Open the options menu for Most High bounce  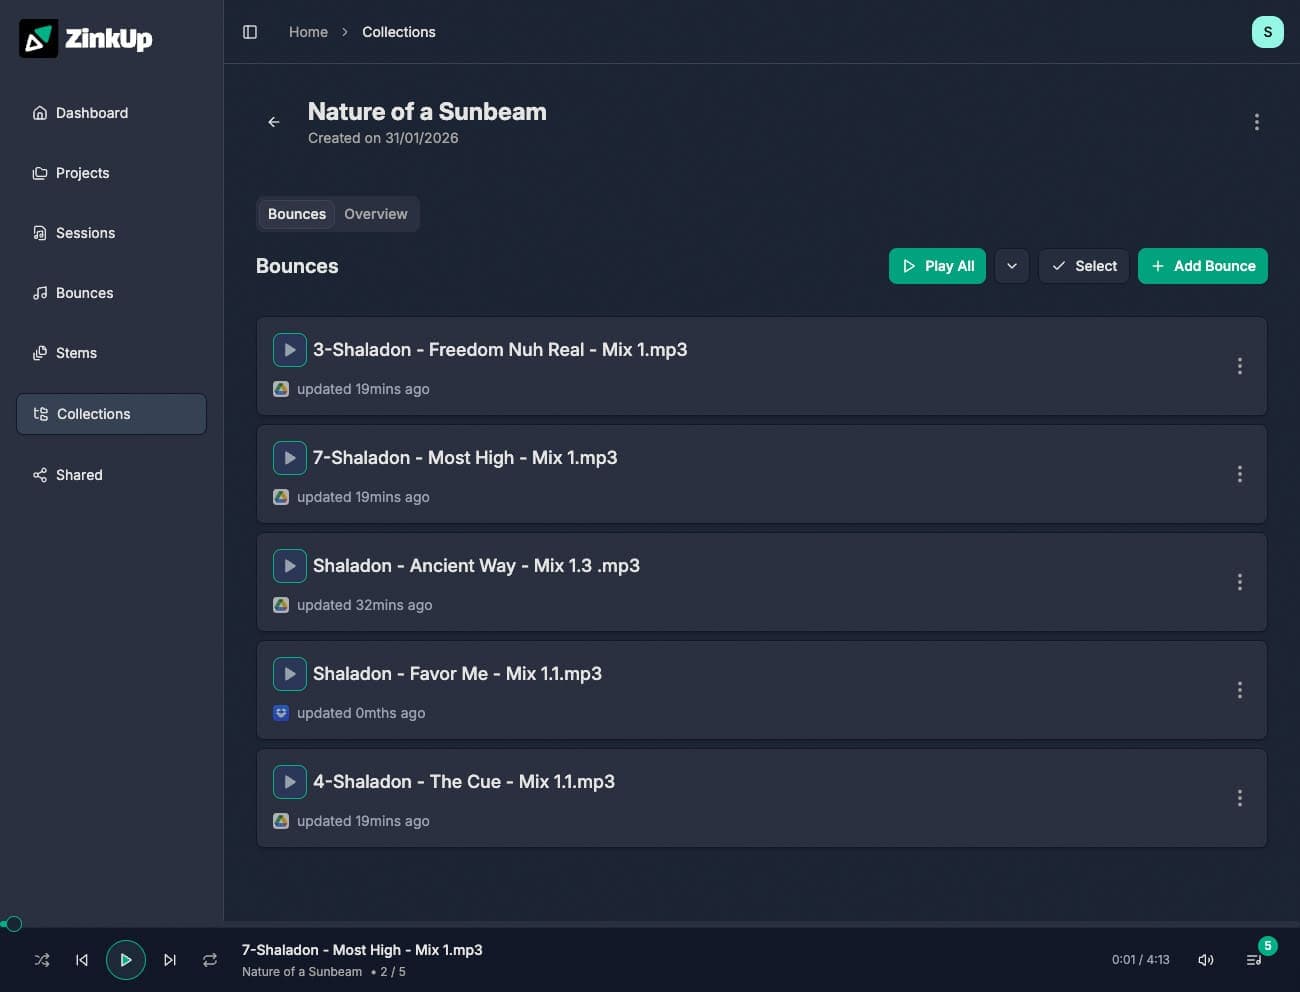[x=1239, y=474]
